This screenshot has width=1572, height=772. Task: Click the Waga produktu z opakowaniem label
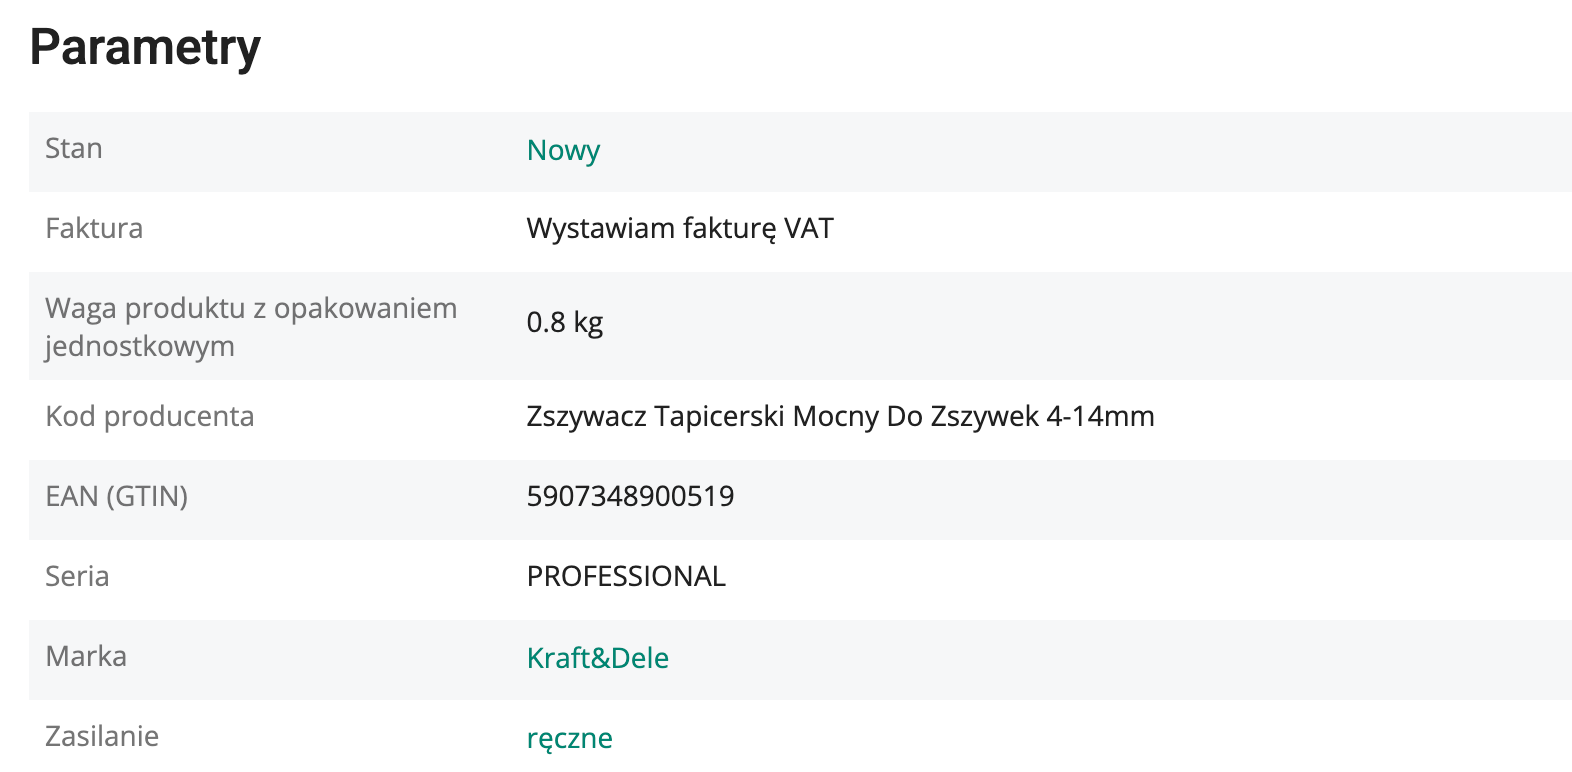click(x=251, y=308)
